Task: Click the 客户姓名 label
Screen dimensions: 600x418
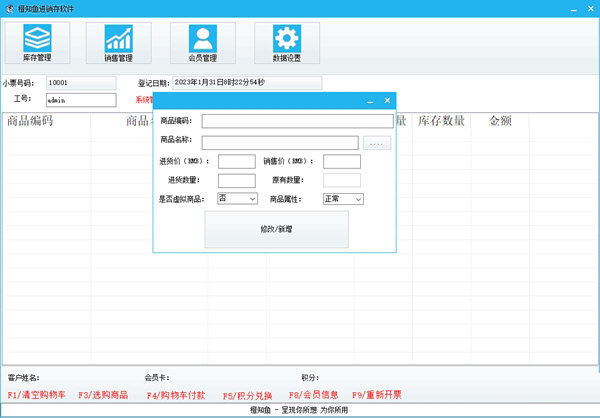Action: [23, 378]
